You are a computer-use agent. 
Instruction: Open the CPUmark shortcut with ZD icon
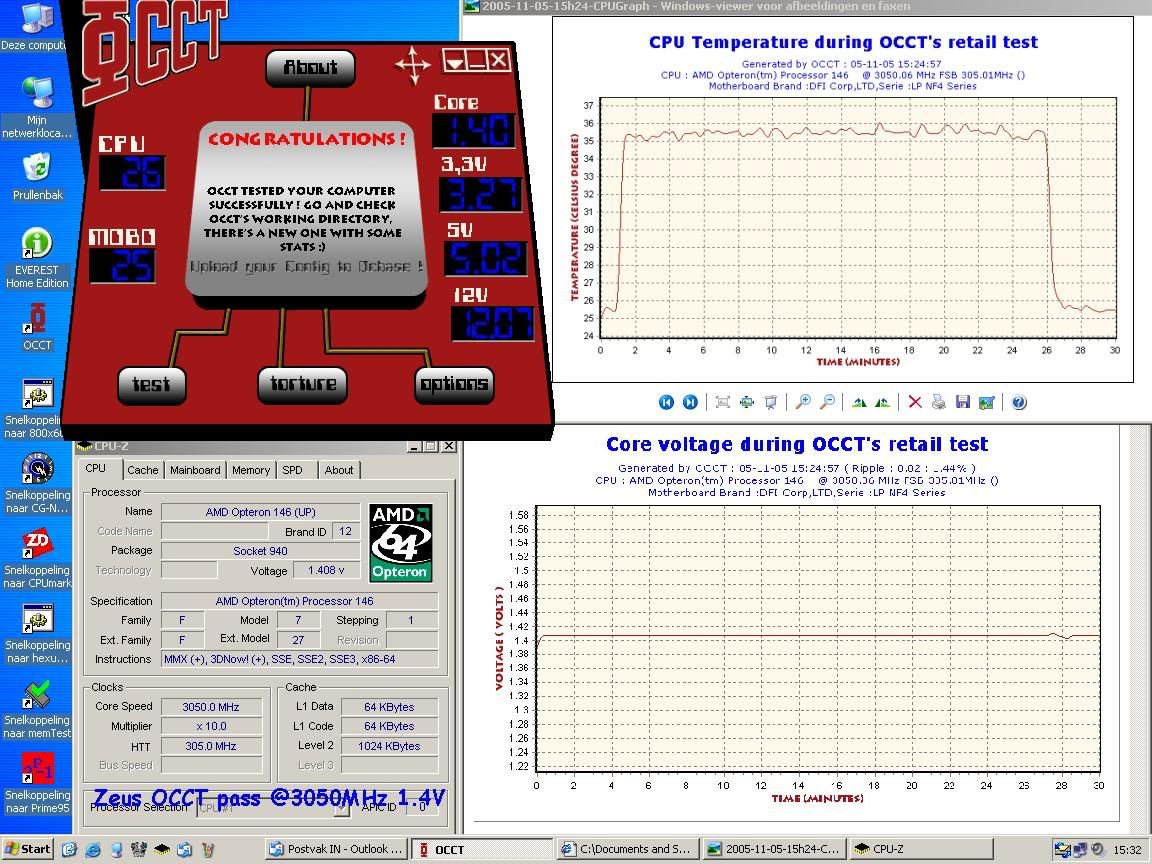(x=37, y=558)
